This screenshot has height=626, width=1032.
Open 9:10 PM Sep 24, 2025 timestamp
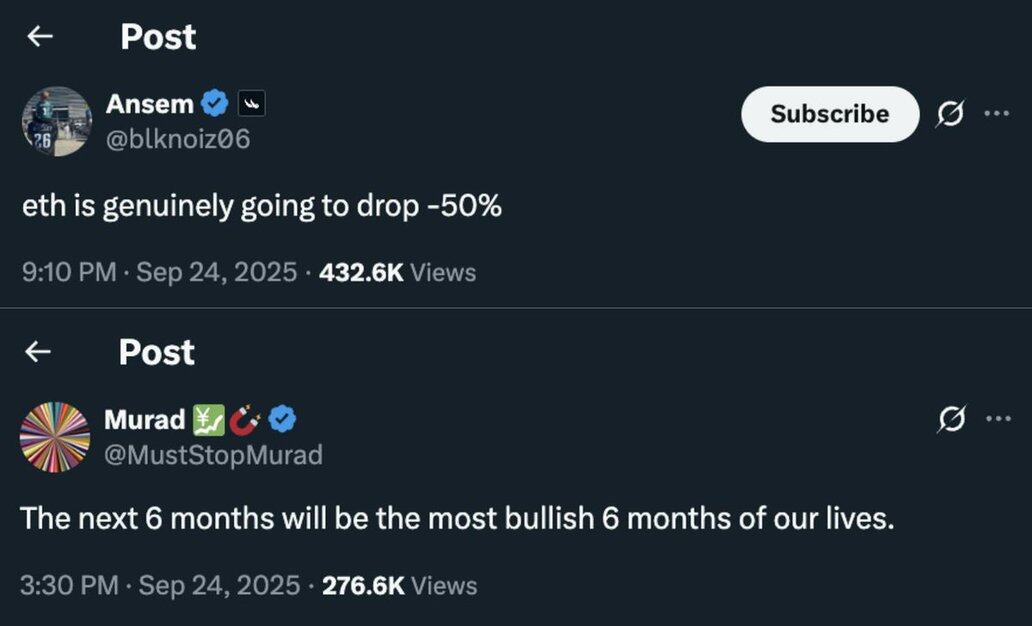coord(160,272)
